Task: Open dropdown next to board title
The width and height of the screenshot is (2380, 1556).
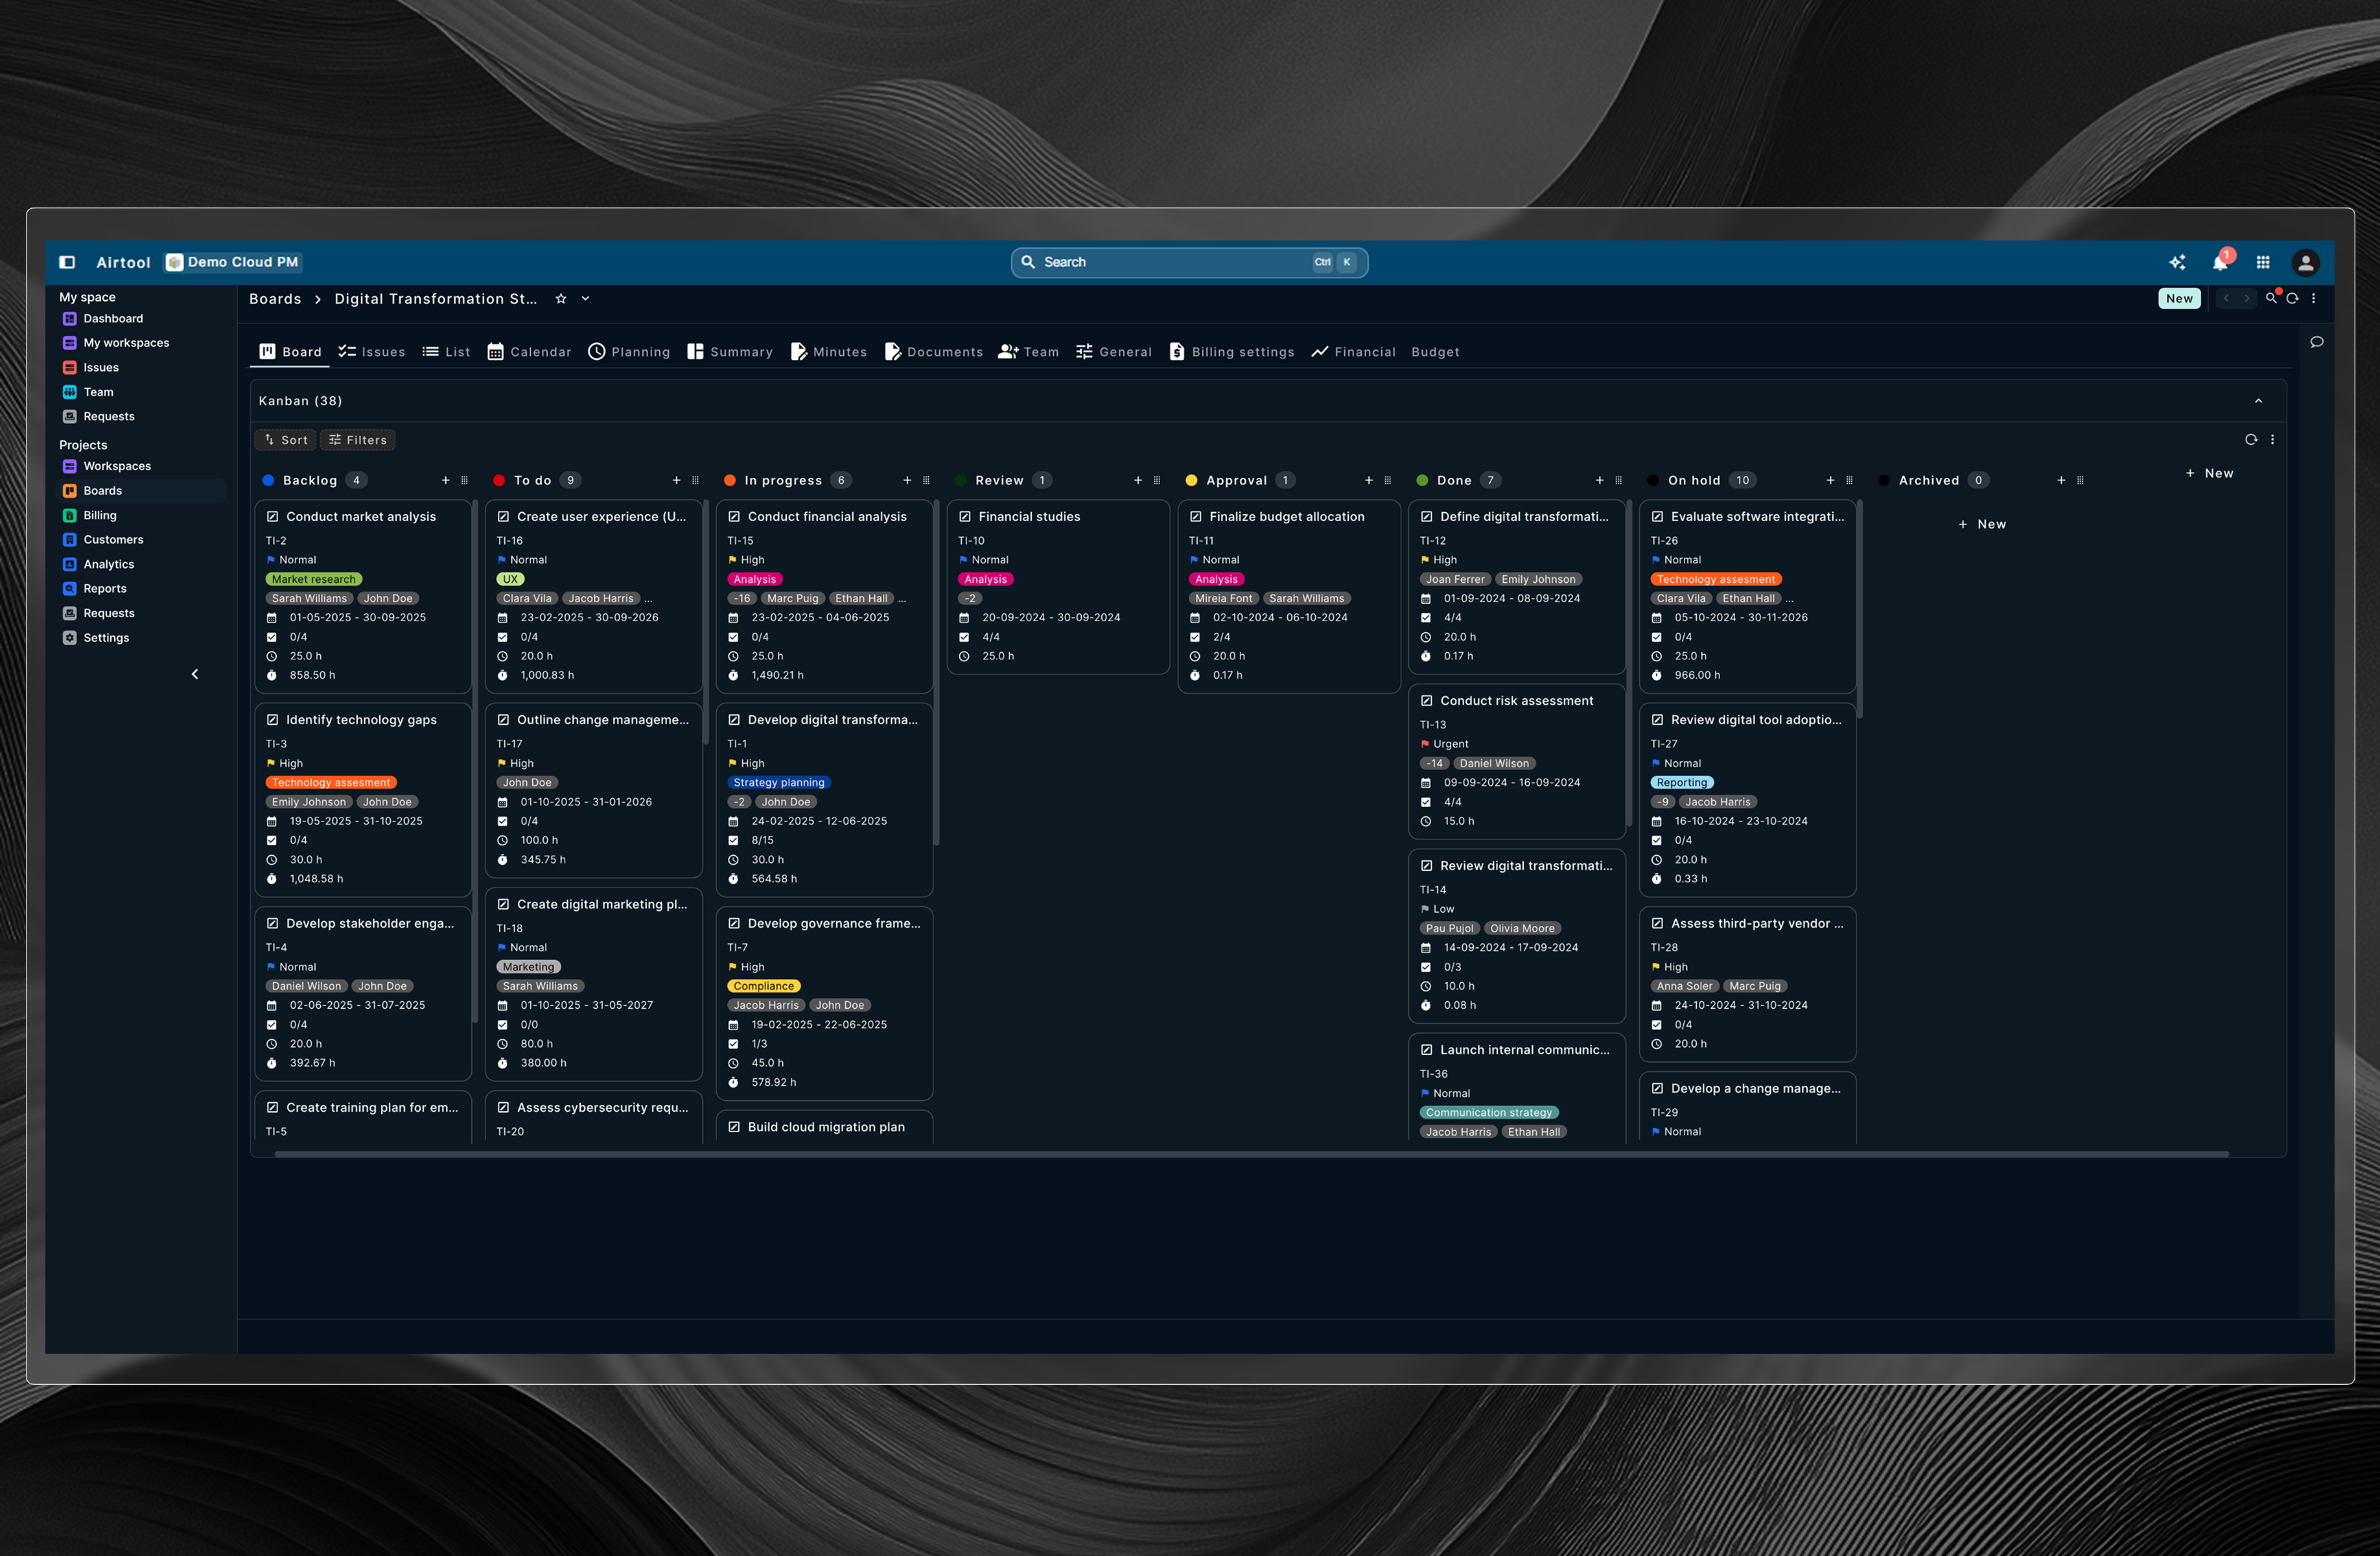Action: (x=586, y=298)
